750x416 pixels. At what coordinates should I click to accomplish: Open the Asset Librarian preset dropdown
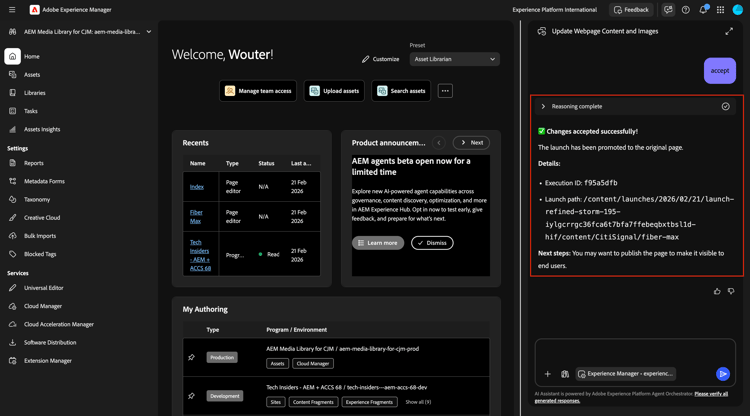coord(454,59)
